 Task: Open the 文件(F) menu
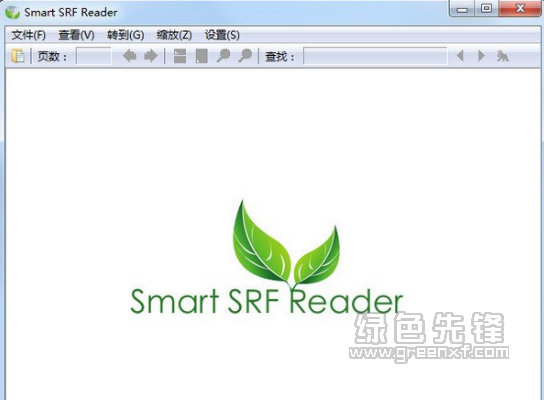click(x=28, y=35)
